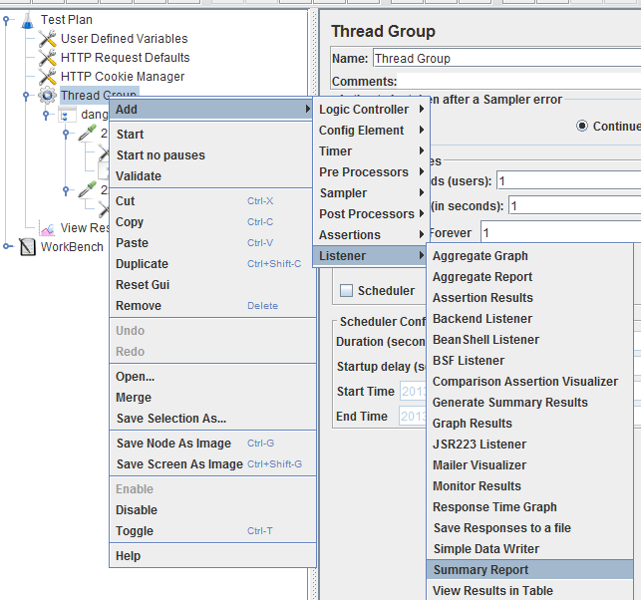The height and width of the screenshot is (600, 641).
Task: Click Toggle in the context menu
Action: (213, 531)
